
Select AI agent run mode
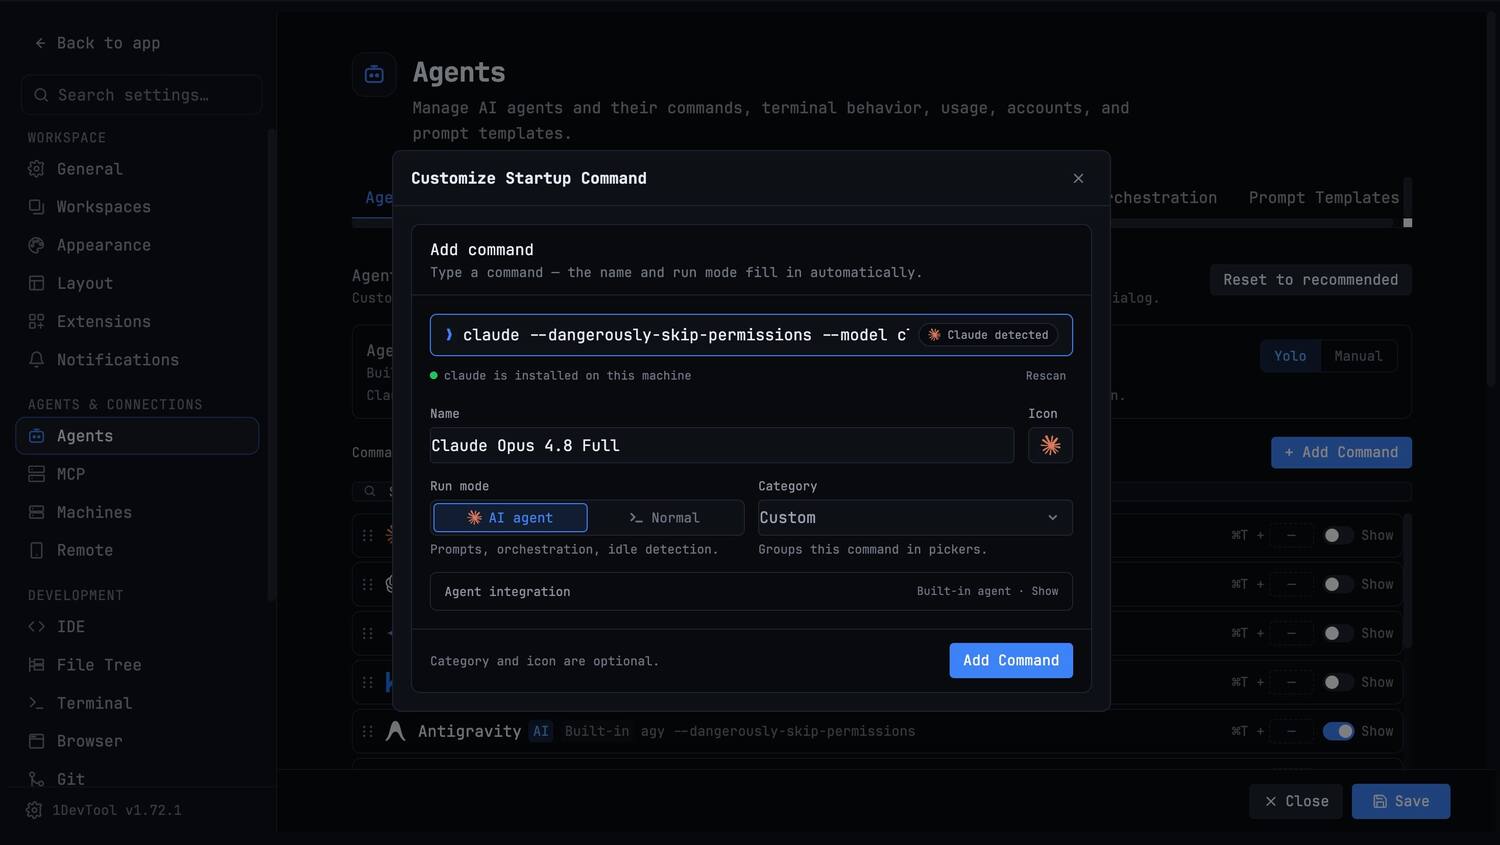pos(510,517)
